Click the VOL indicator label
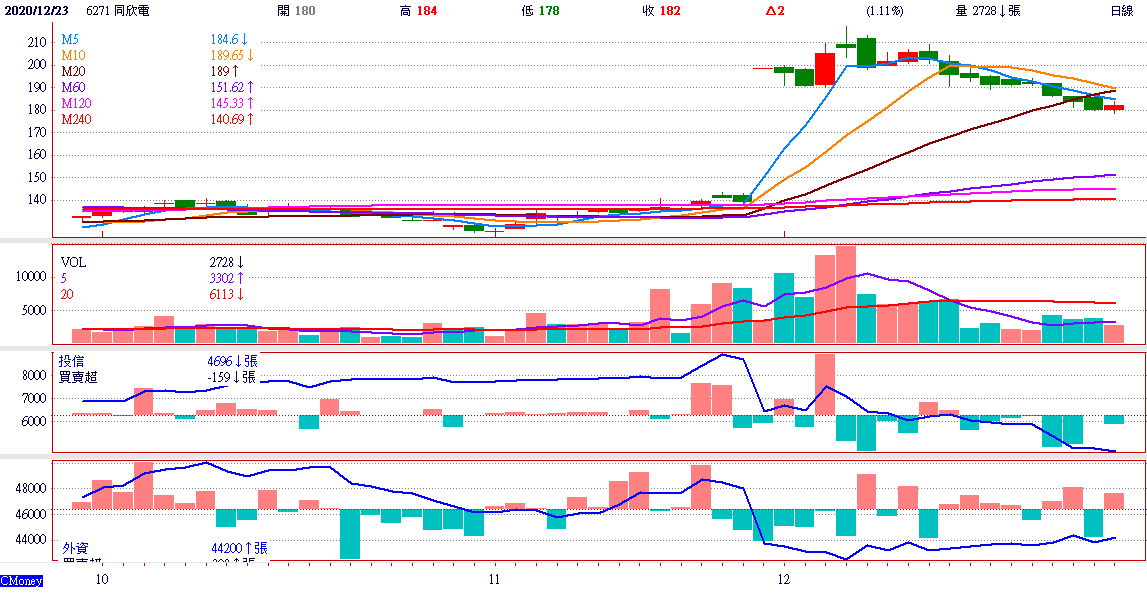The image size is (1147, 599). pyautogui.click(x=75, y=260)
